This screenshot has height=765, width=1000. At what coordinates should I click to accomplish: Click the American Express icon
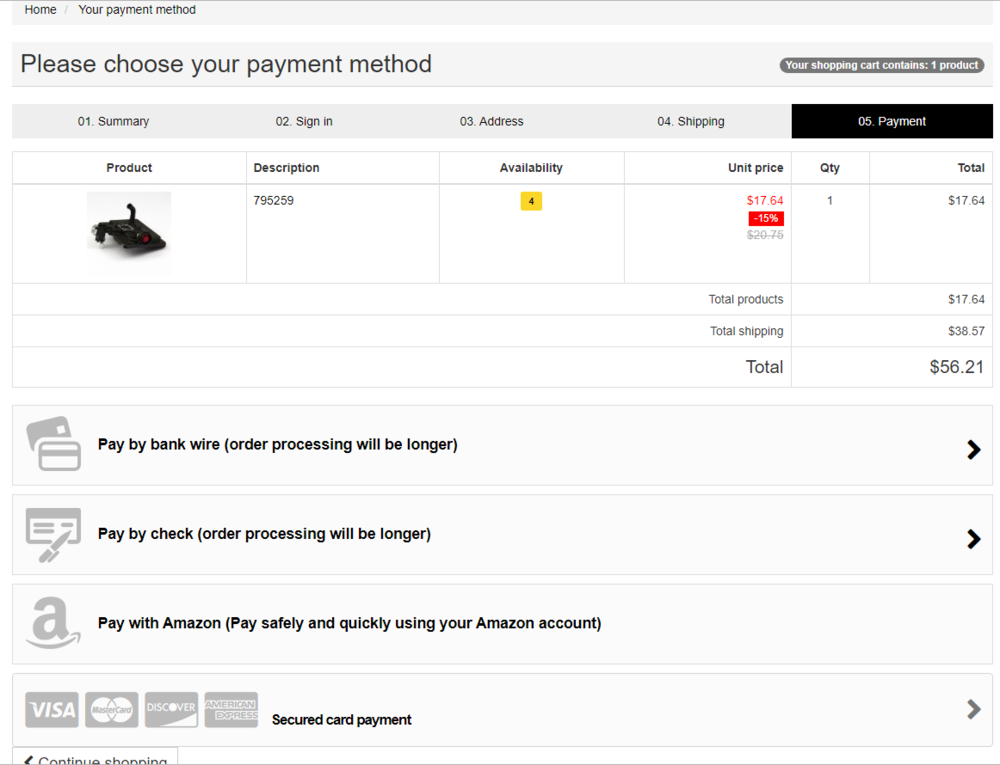[231, 710]
